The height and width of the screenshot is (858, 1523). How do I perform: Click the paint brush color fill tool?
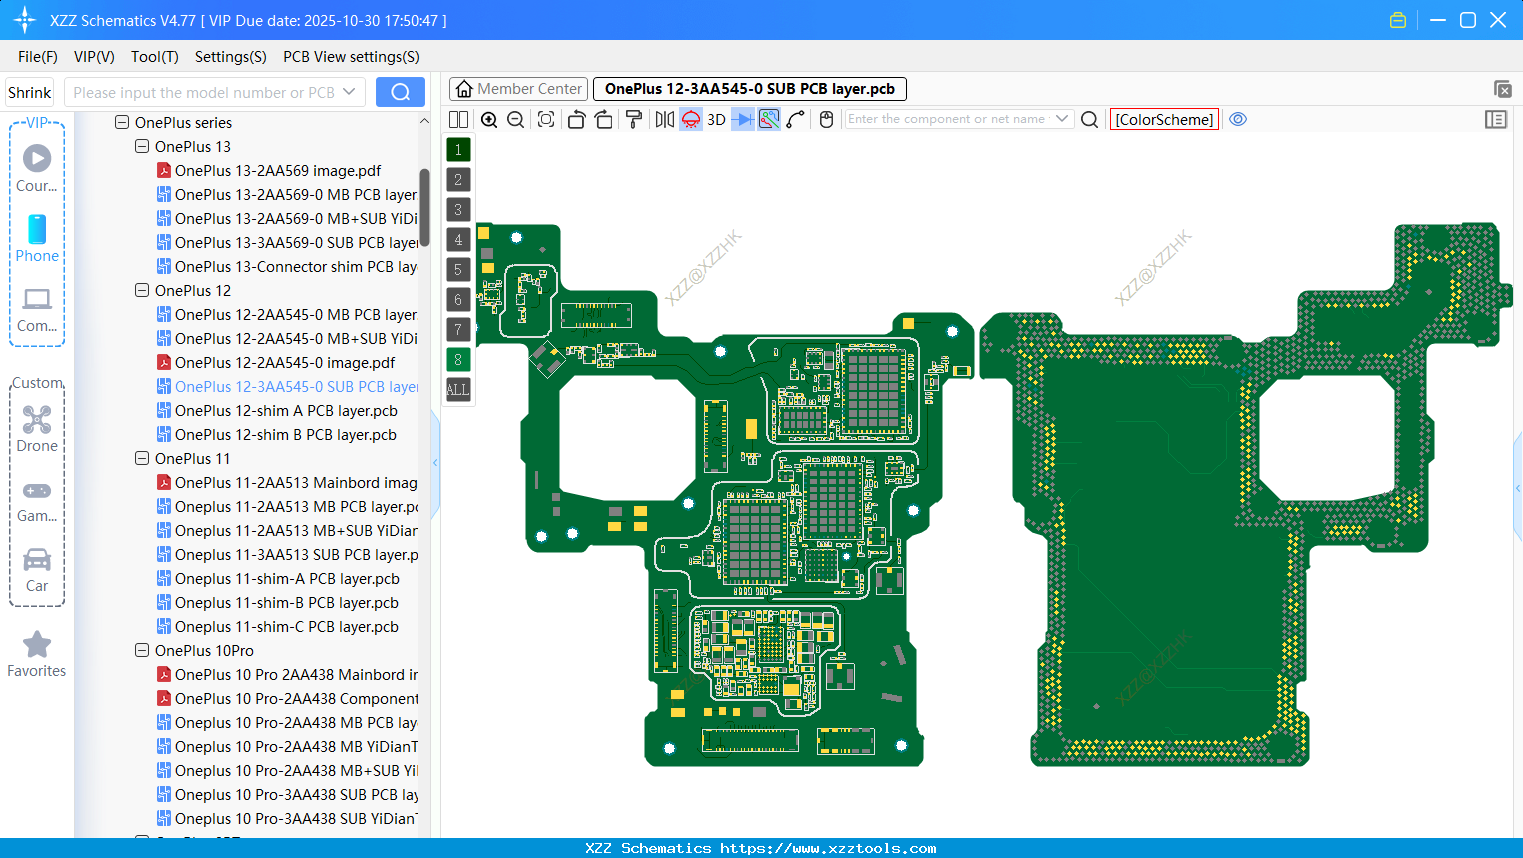[x=633, y=119]
